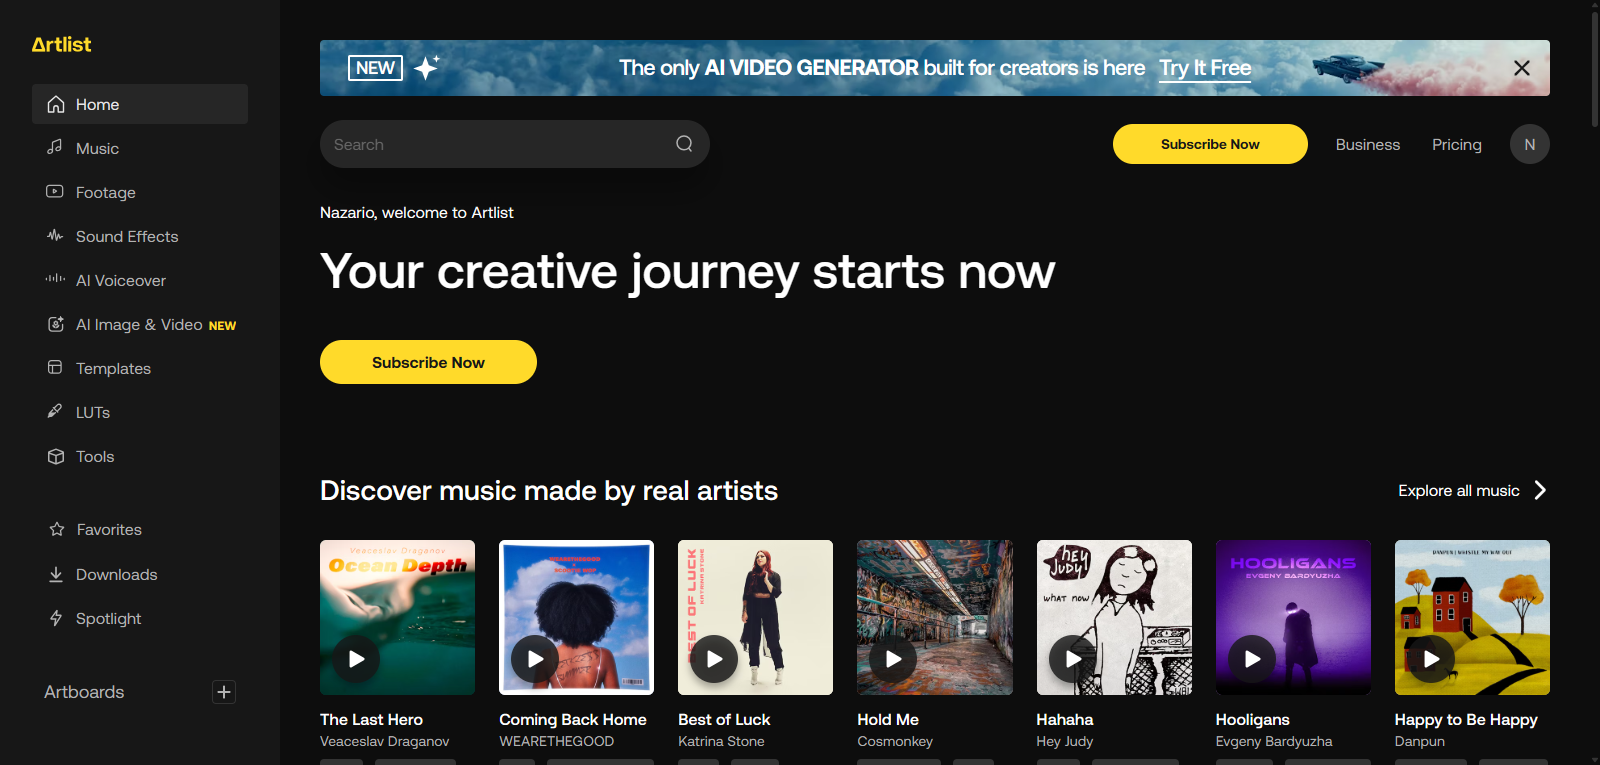Click the Happy to Be Happy title
1600x765 pixels.
point(1466,719)
